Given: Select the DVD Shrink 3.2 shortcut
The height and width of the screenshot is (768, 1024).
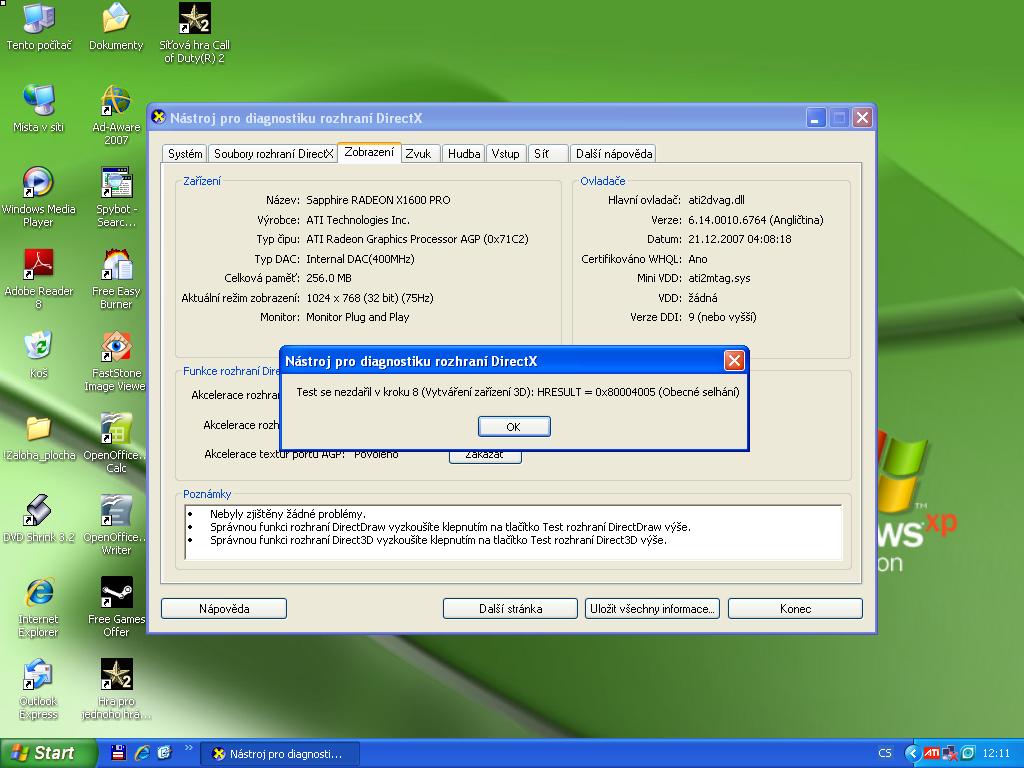Looking at the screenshot, I should pos(39,519).
